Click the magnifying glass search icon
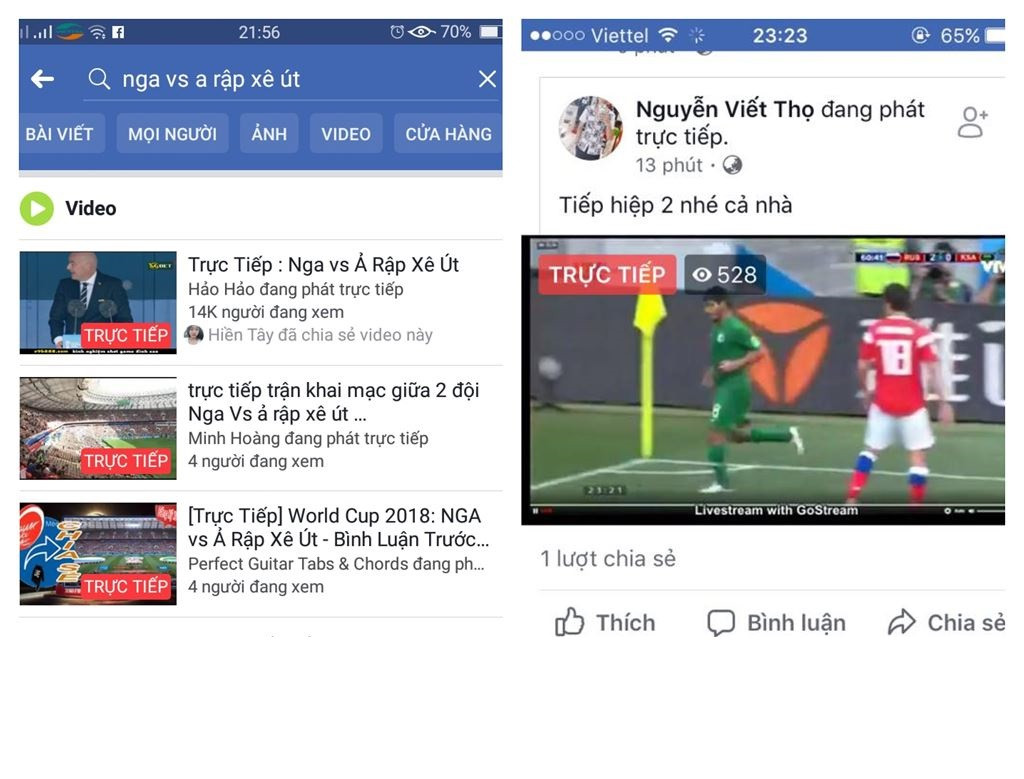 (99, 79)
